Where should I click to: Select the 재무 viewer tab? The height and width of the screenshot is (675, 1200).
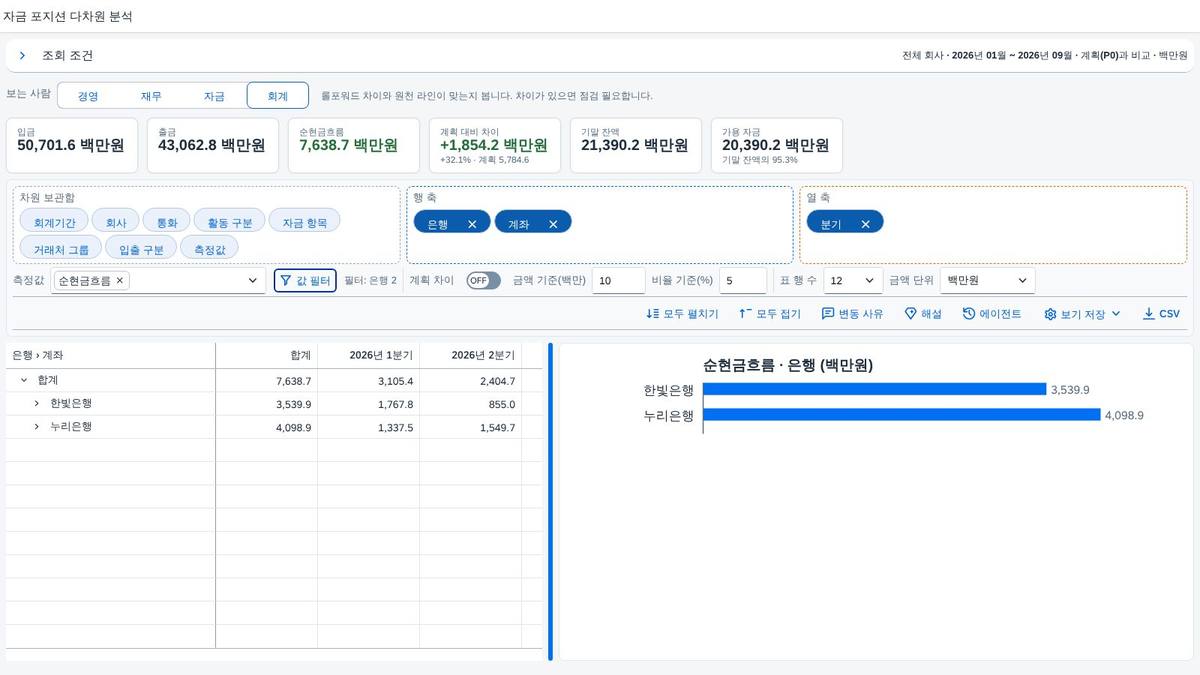151,96
